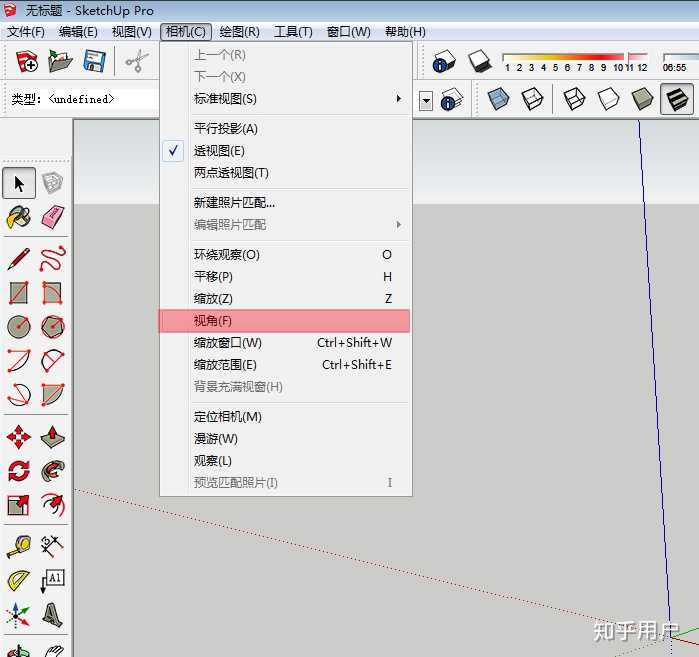Choose the Rotate tool
Screen dimensions: 699x657
click(19, 471)
